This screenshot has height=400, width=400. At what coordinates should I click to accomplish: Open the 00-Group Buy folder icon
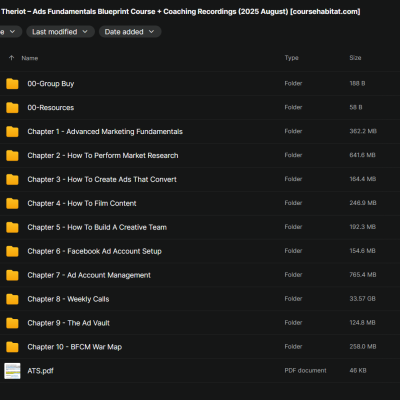click(12, 84)
